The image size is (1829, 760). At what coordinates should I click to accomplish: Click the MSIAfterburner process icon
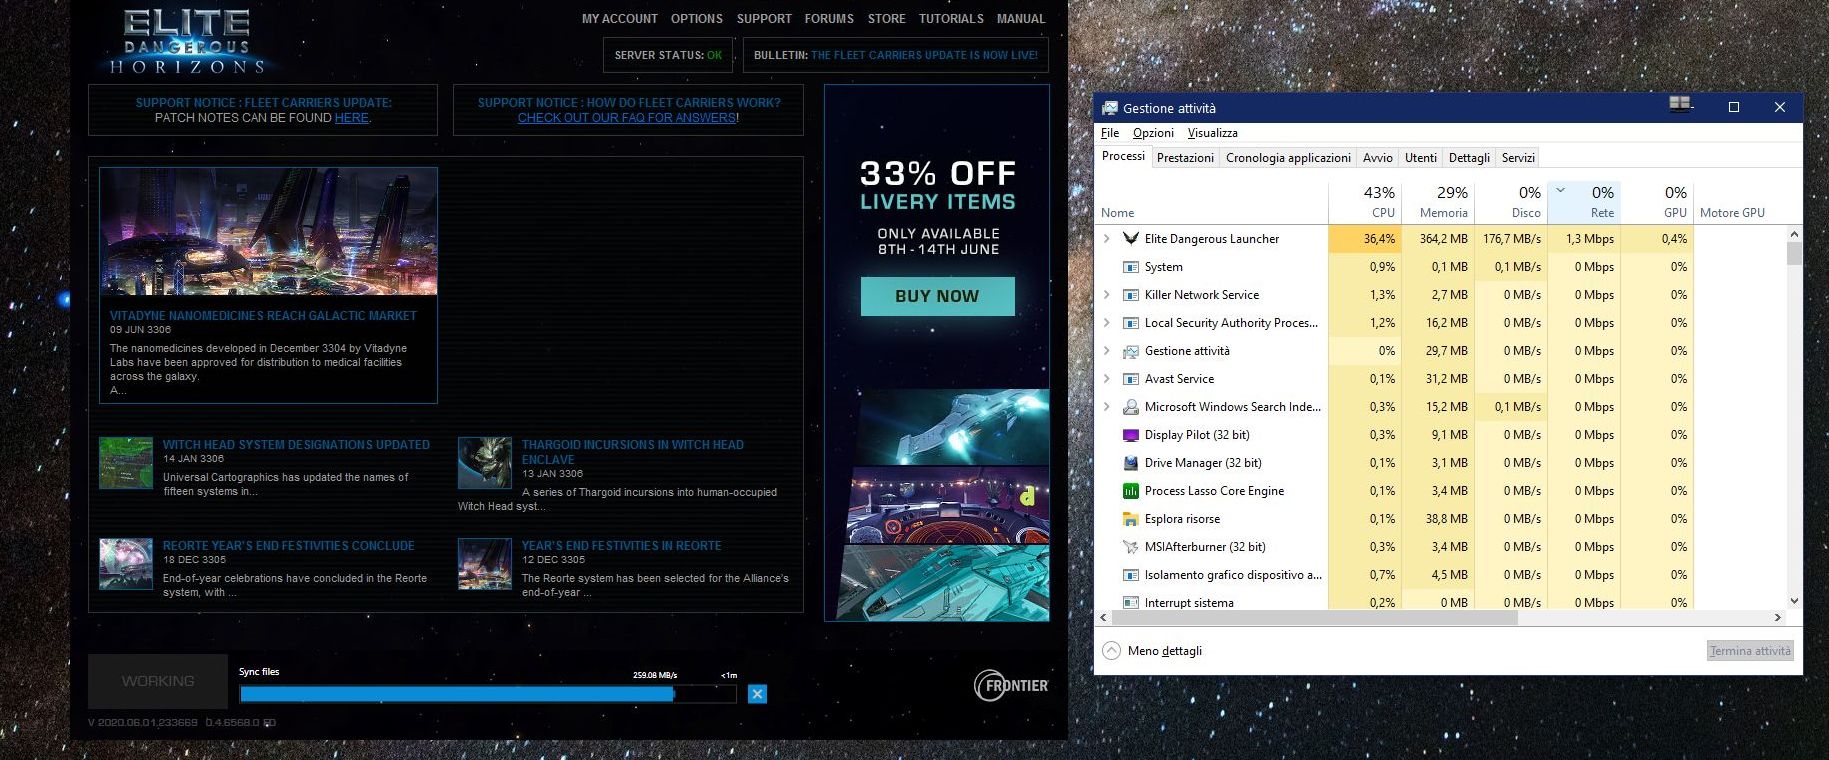(1131, 547)
